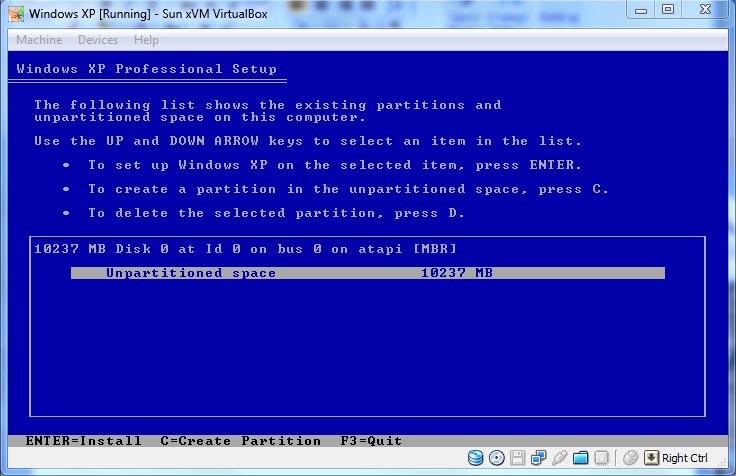This screenshot has width=736, height=476.
Task: Click the Disk 0 atapi [MBR] header line
Action: pos(245,249)
